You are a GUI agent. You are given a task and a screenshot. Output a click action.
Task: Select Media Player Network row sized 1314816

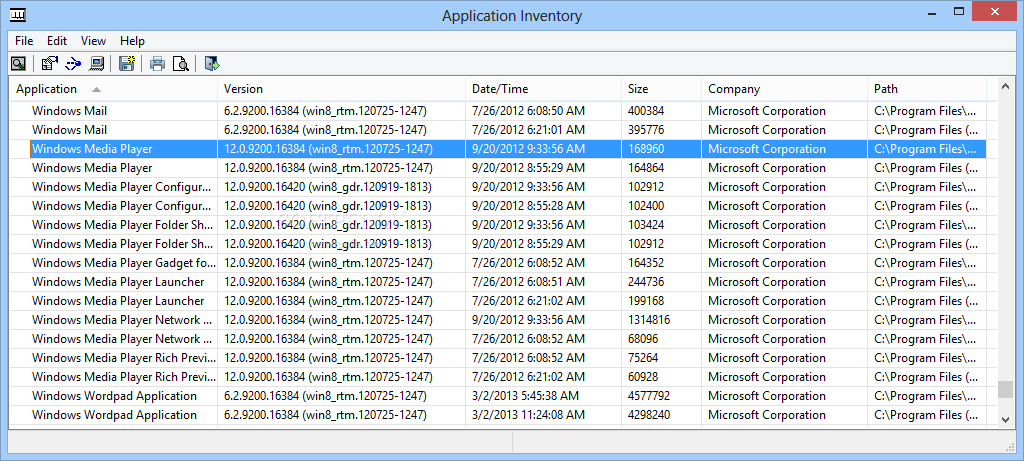click(x=498, y=320)
